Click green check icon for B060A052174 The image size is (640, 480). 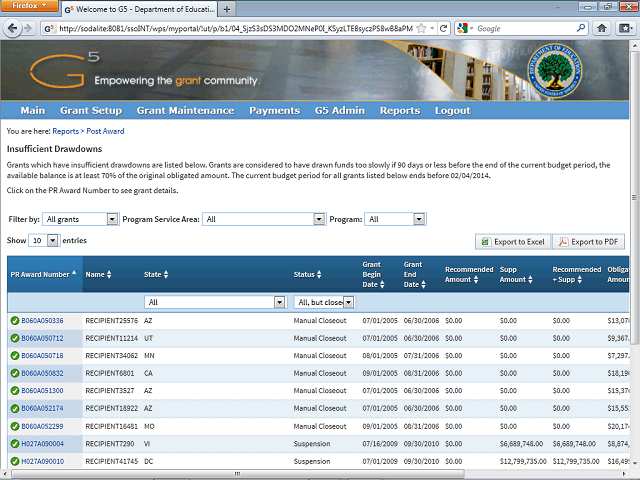[15, 409]
